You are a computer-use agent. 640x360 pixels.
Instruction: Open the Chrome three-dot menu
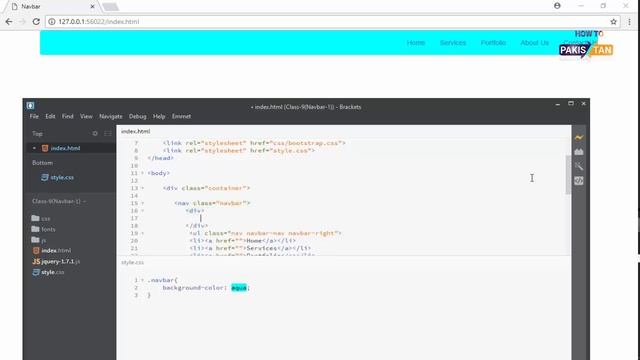coord(629,22)
